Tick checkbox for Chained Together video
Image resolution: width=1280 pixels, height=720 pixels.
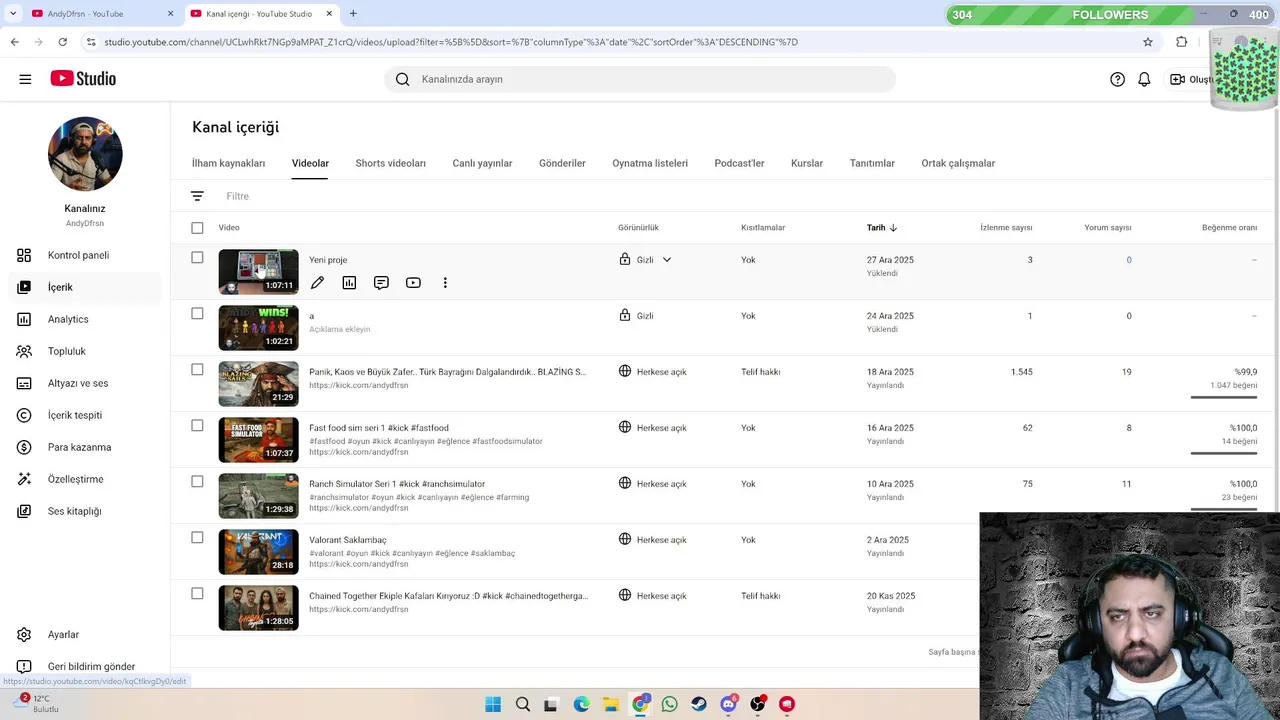click(x=197, y=594)
